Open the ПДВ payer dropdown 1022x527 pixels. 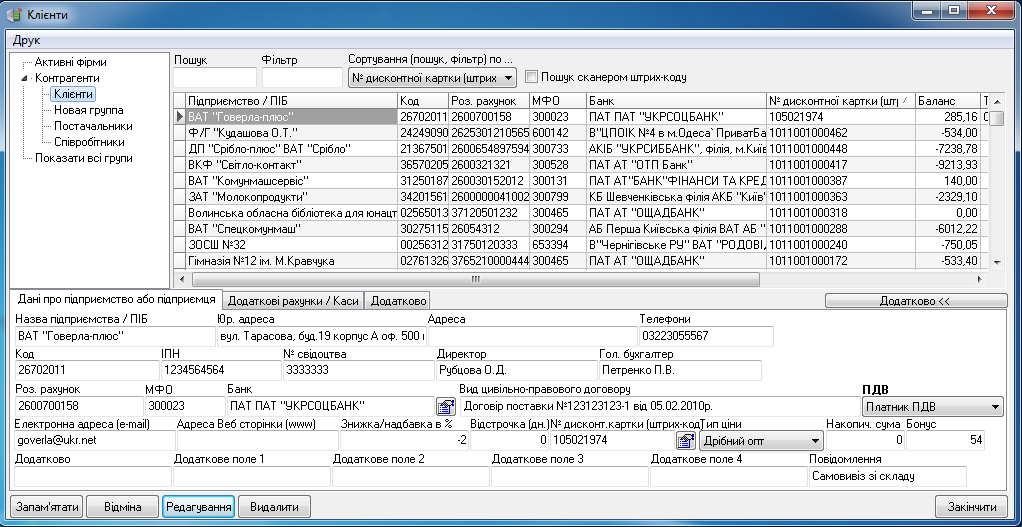(x=995, y=407)
